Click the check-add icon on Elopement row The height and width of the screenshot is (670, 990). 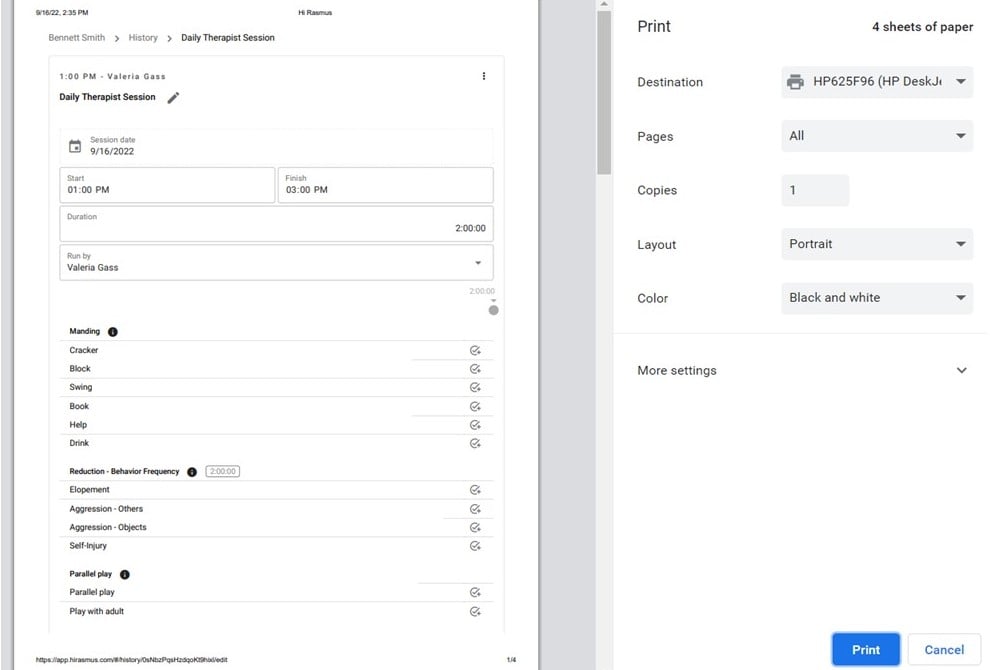[x=475, y=490]
